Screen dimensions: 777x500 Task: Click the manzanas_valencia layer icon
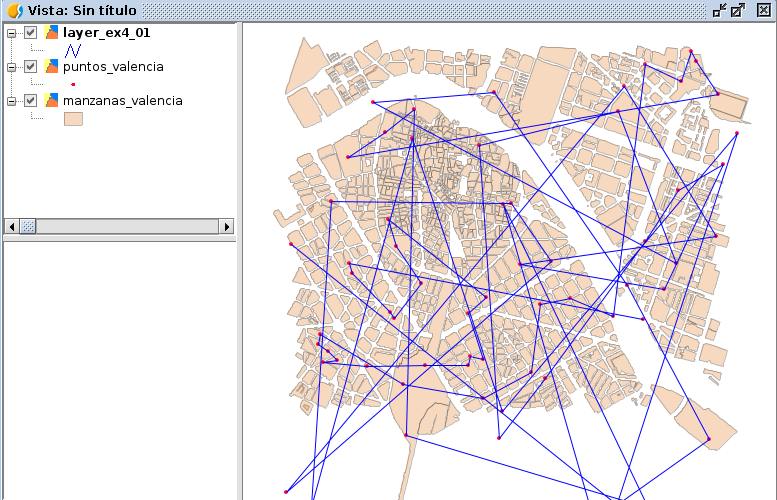52,100
